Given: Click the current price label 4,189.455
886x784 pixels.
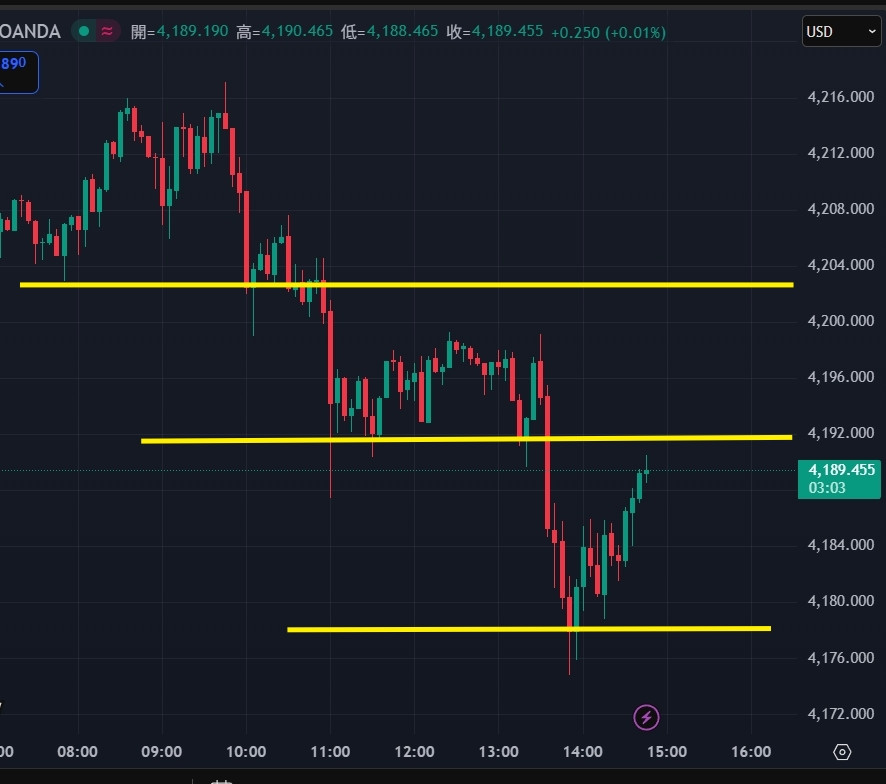Looking at the screenshot, I should [x=840, y=470].
